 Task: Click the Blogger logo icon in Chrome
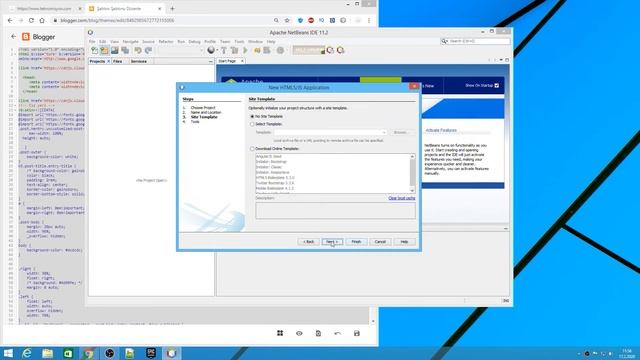pyautogui.click(x=26, y=37)
